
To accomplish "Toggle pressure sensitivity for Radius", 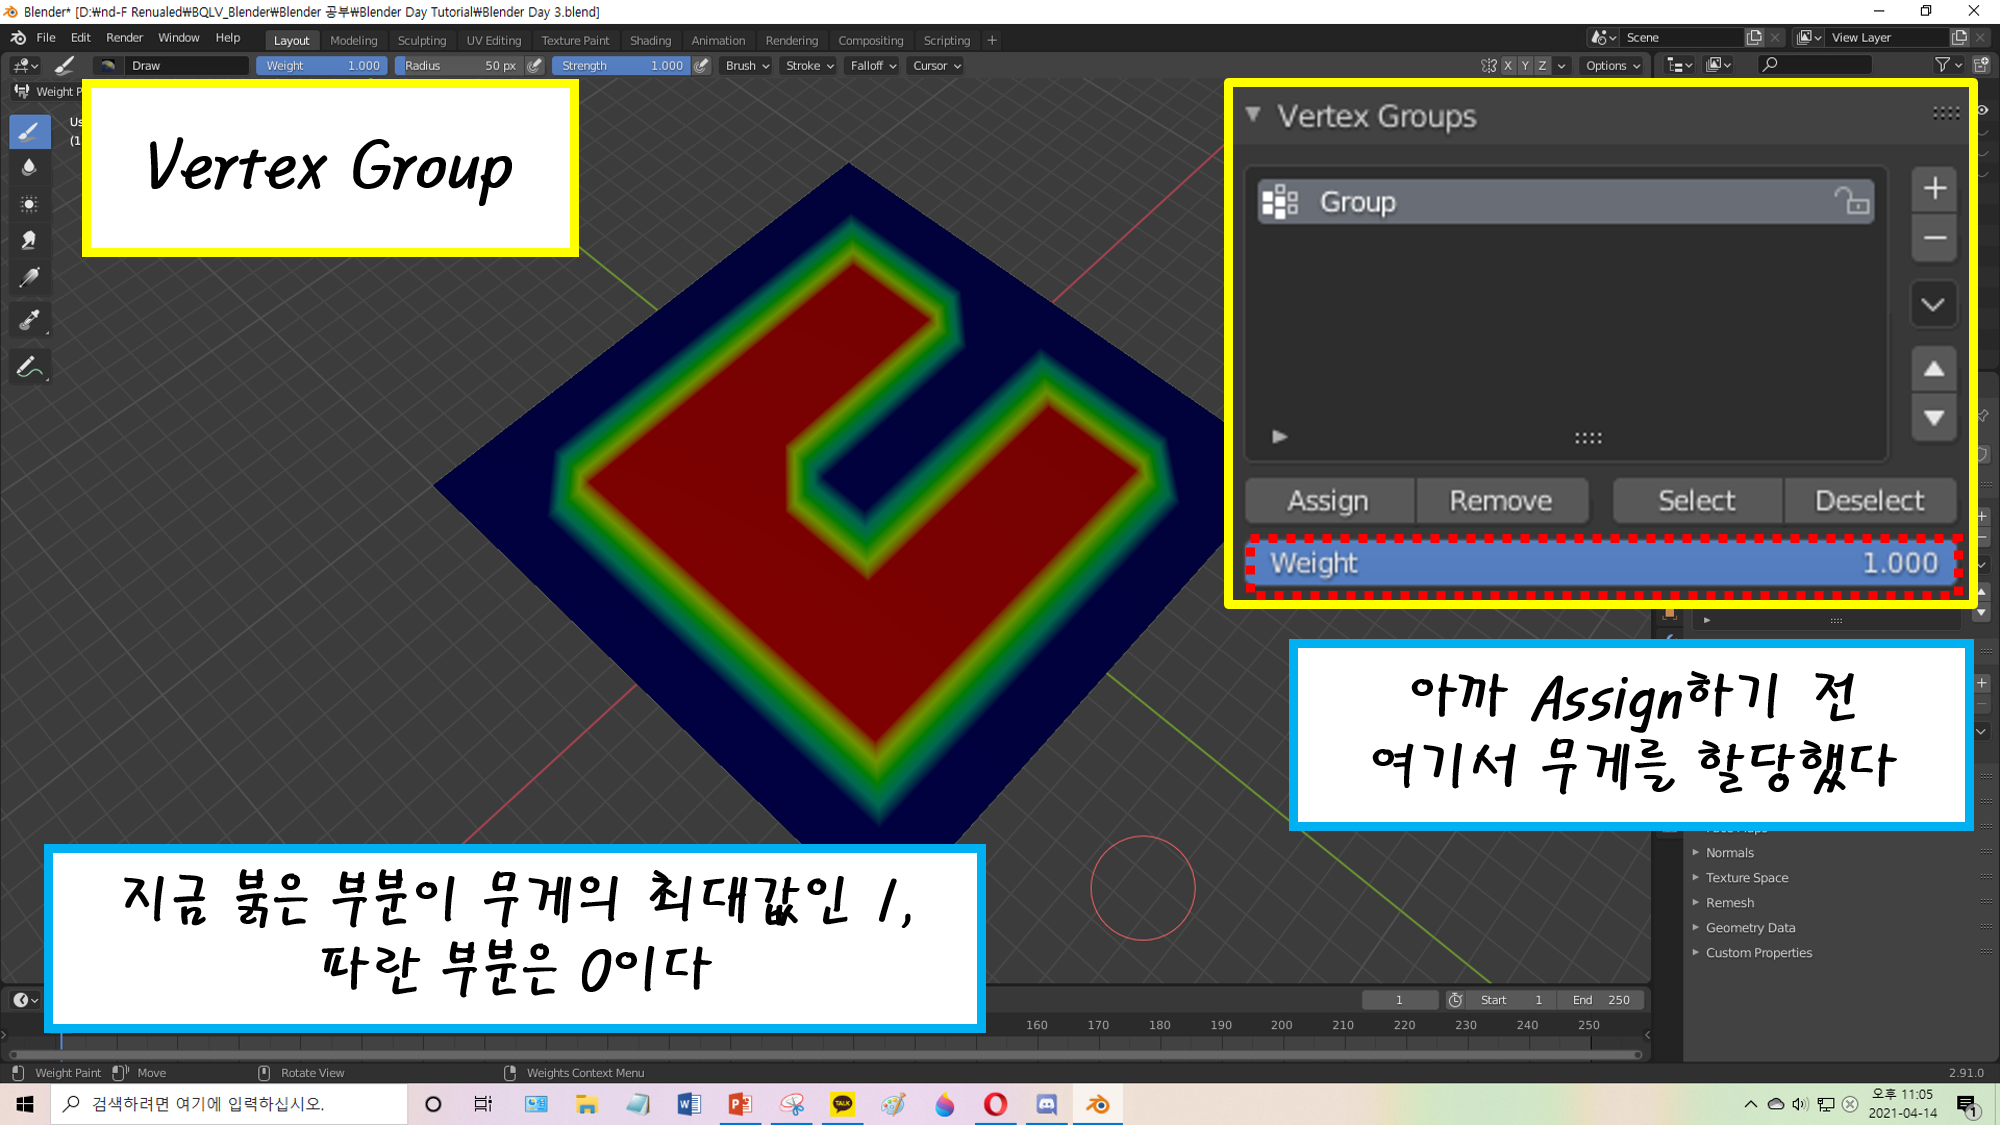I will point(535,66).
